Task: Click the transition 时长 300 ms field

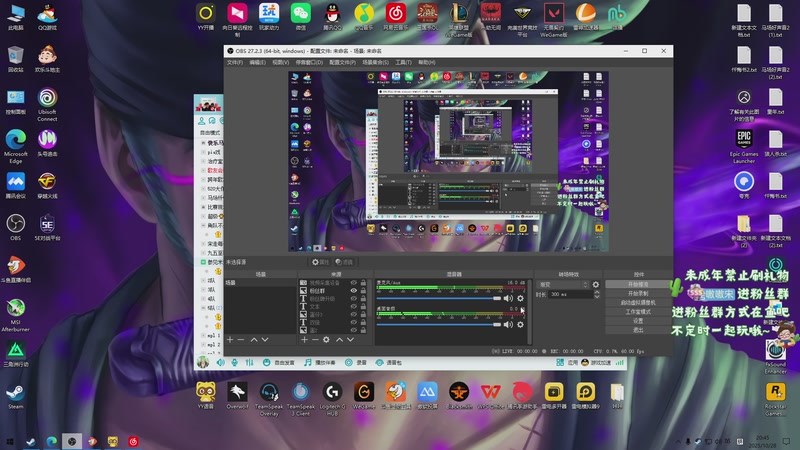Action: pyautogui.click(x=570, y=294)
